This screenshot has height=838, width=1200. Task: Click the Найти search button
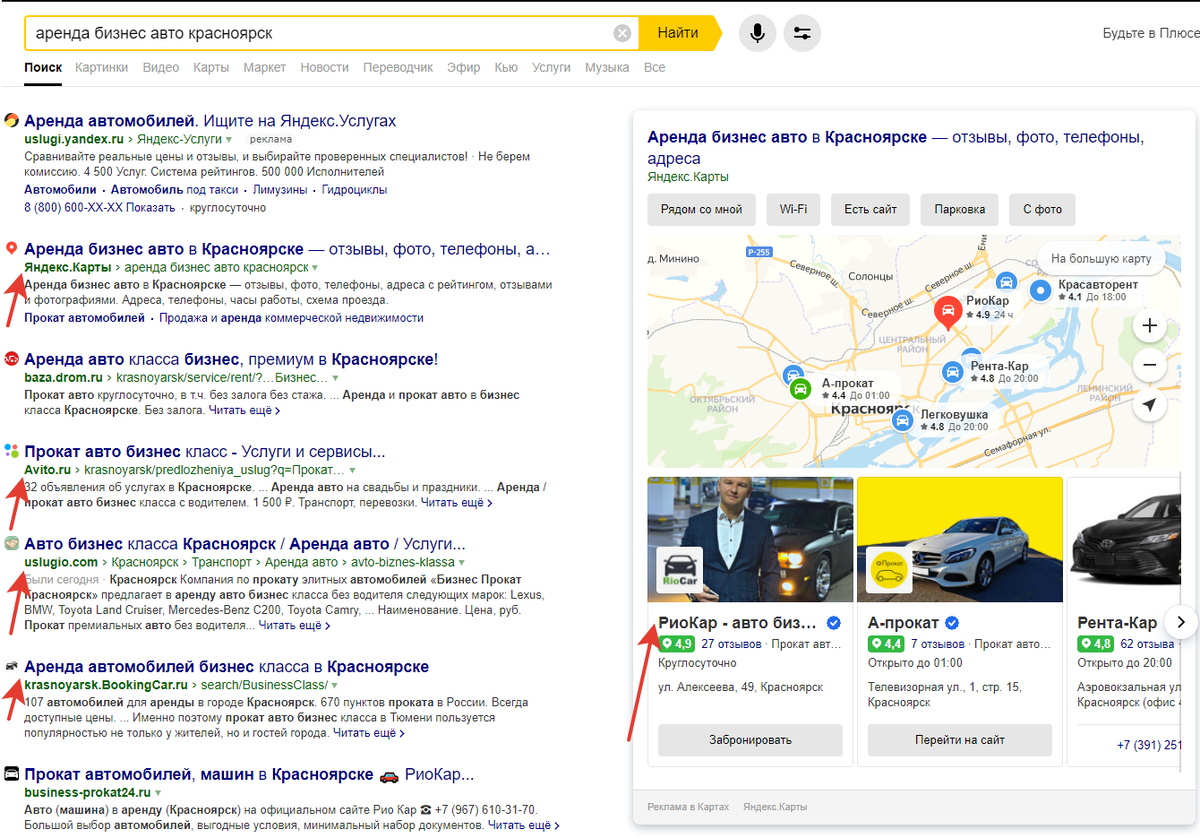coord(678,33)
